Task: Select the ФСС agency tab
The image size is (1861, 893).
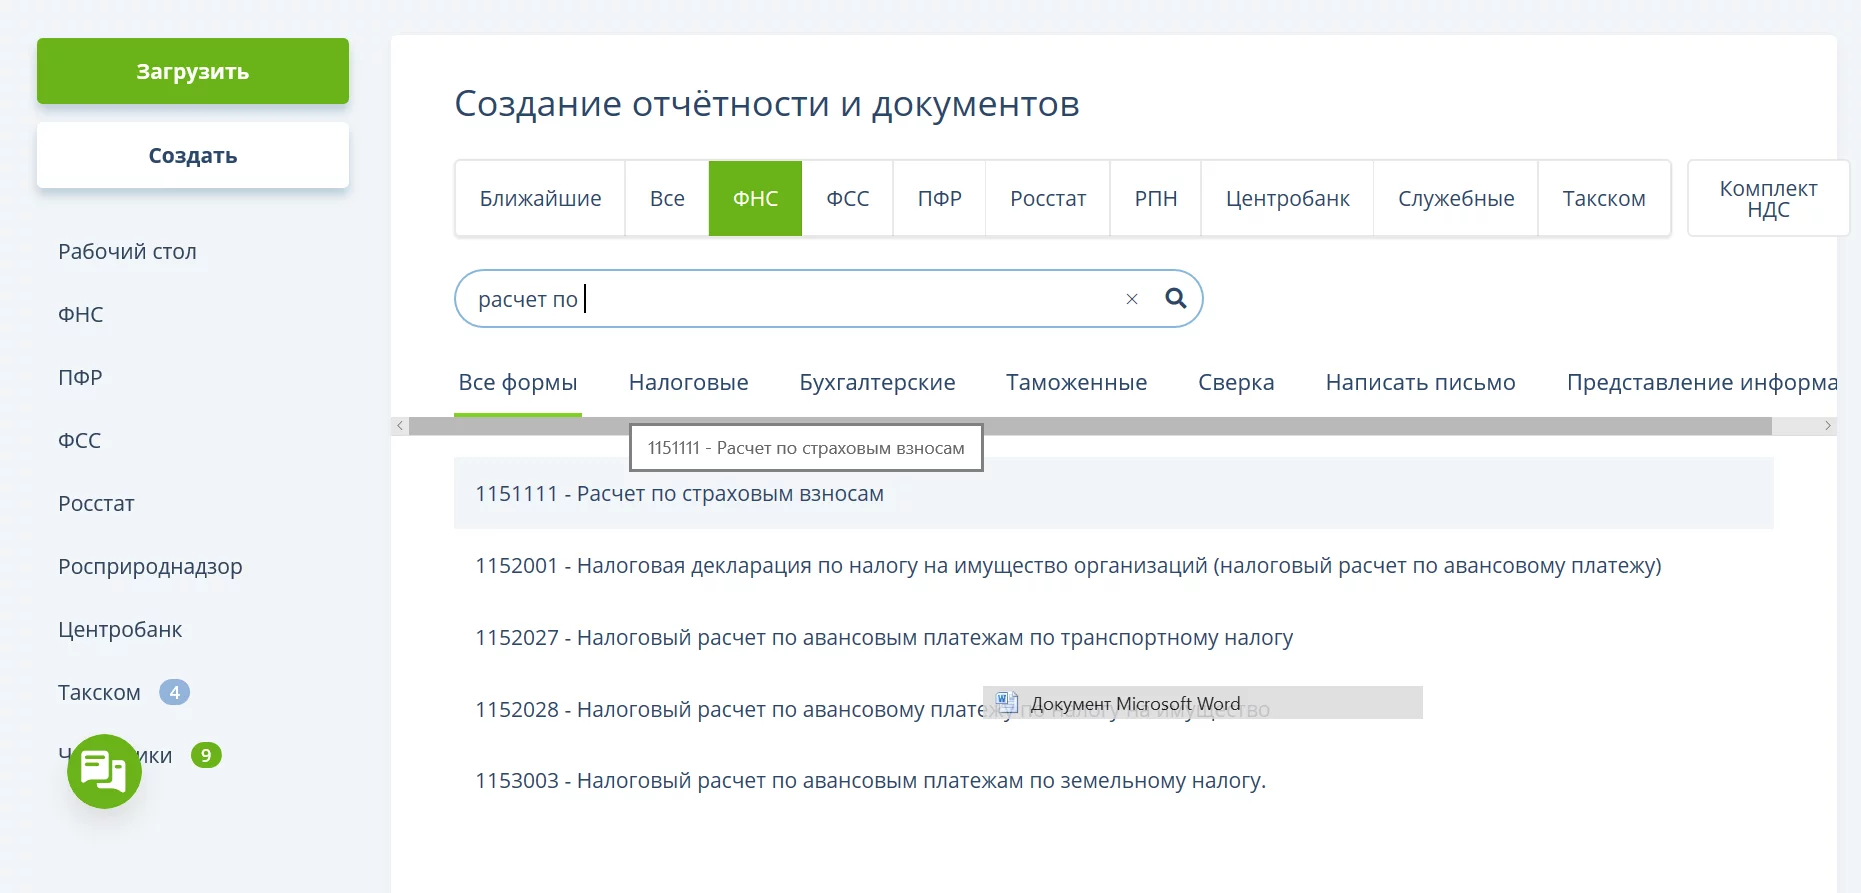Action: (847, 199)
